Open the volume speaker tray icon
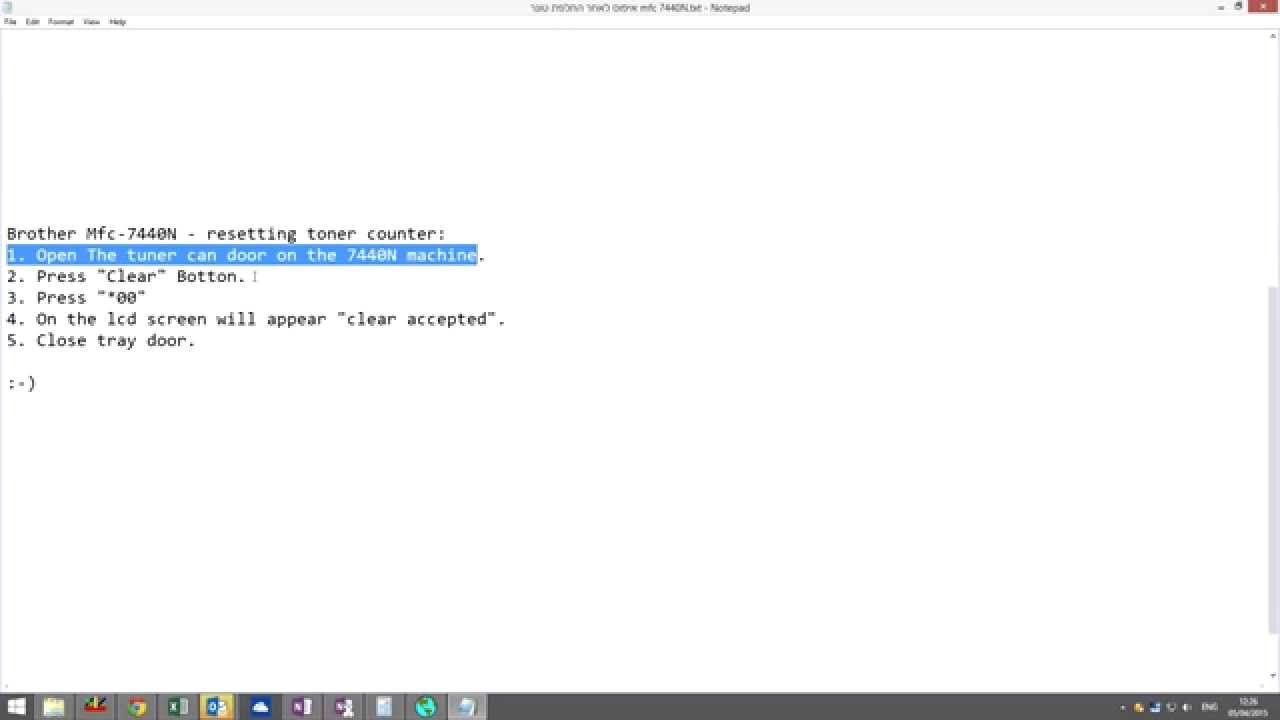This screenshot has height=720, width=1280. [x=1186, y=708]
